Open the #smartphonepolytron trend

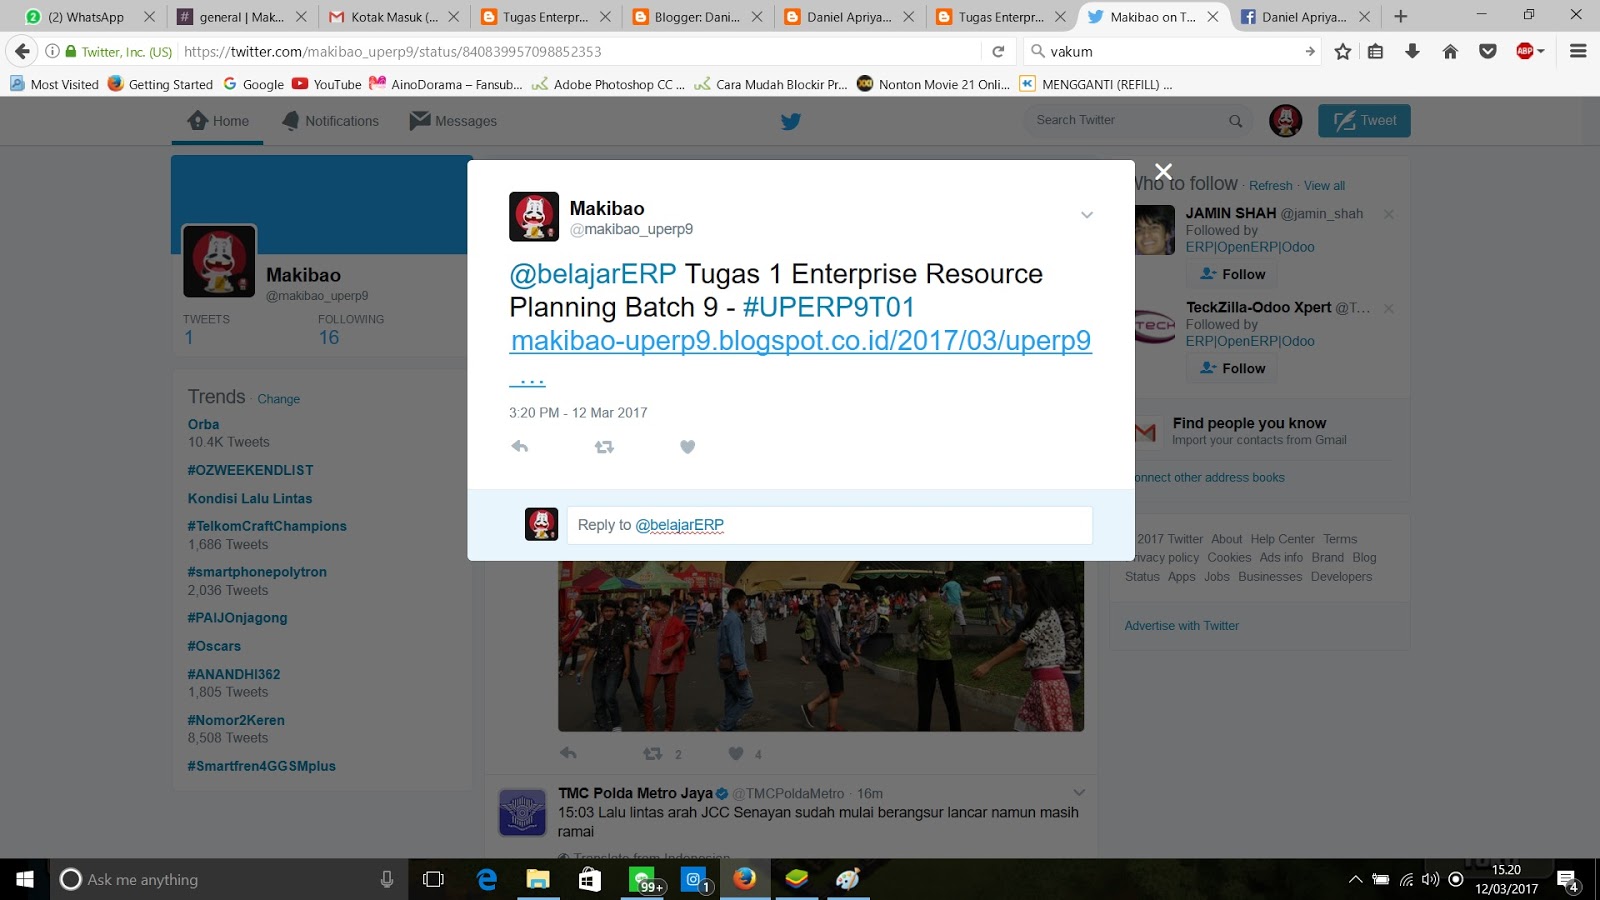pyautogui.click(x=257, y=572)
